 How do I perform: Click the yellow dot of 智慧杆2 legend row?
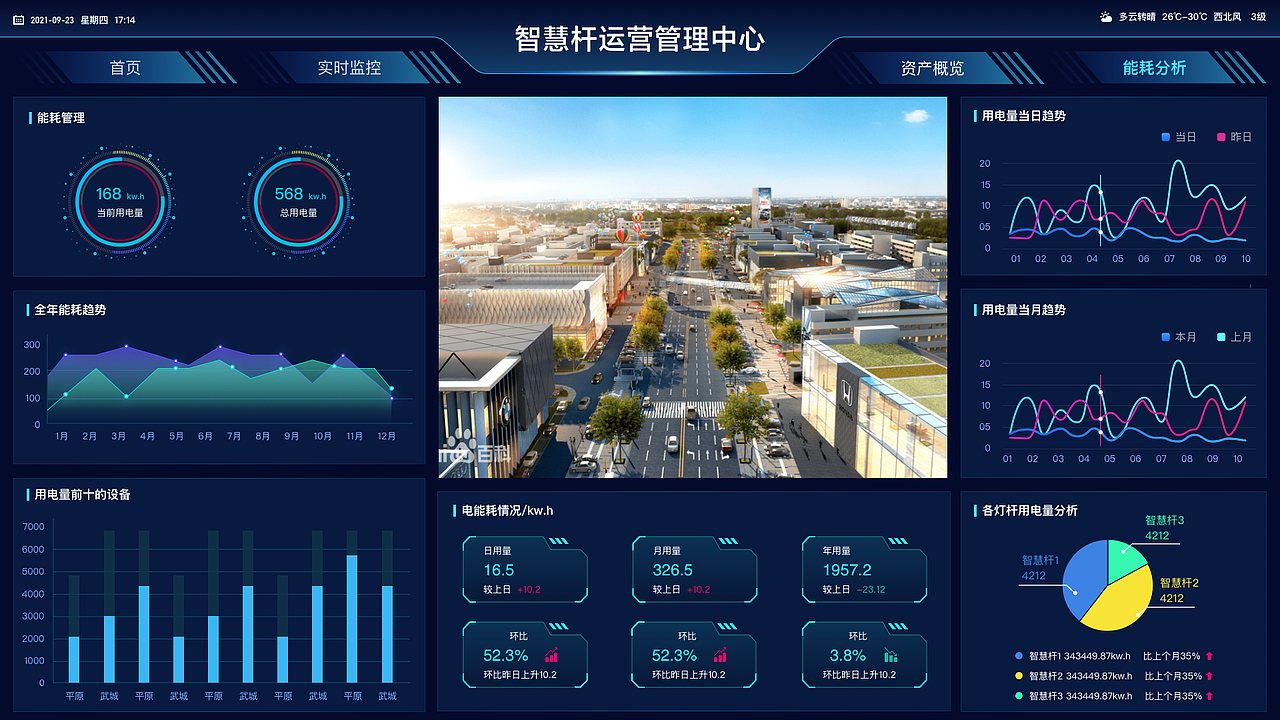(x=1019, y=676)
